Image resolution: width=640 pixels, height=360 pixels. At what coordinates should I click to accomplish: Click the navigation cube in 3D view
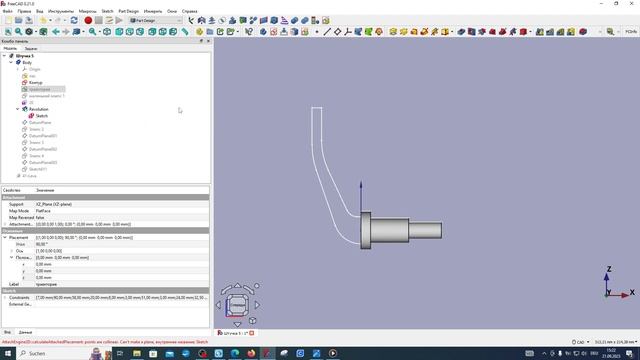237,304
